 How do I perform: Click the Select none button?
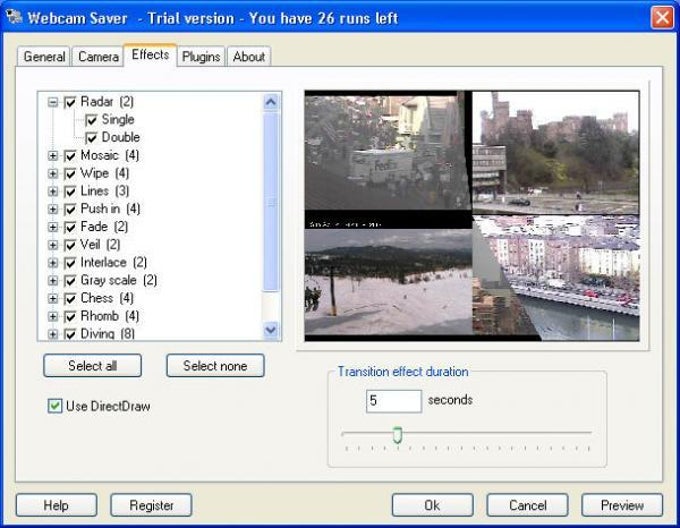click(x=215, y=365)
